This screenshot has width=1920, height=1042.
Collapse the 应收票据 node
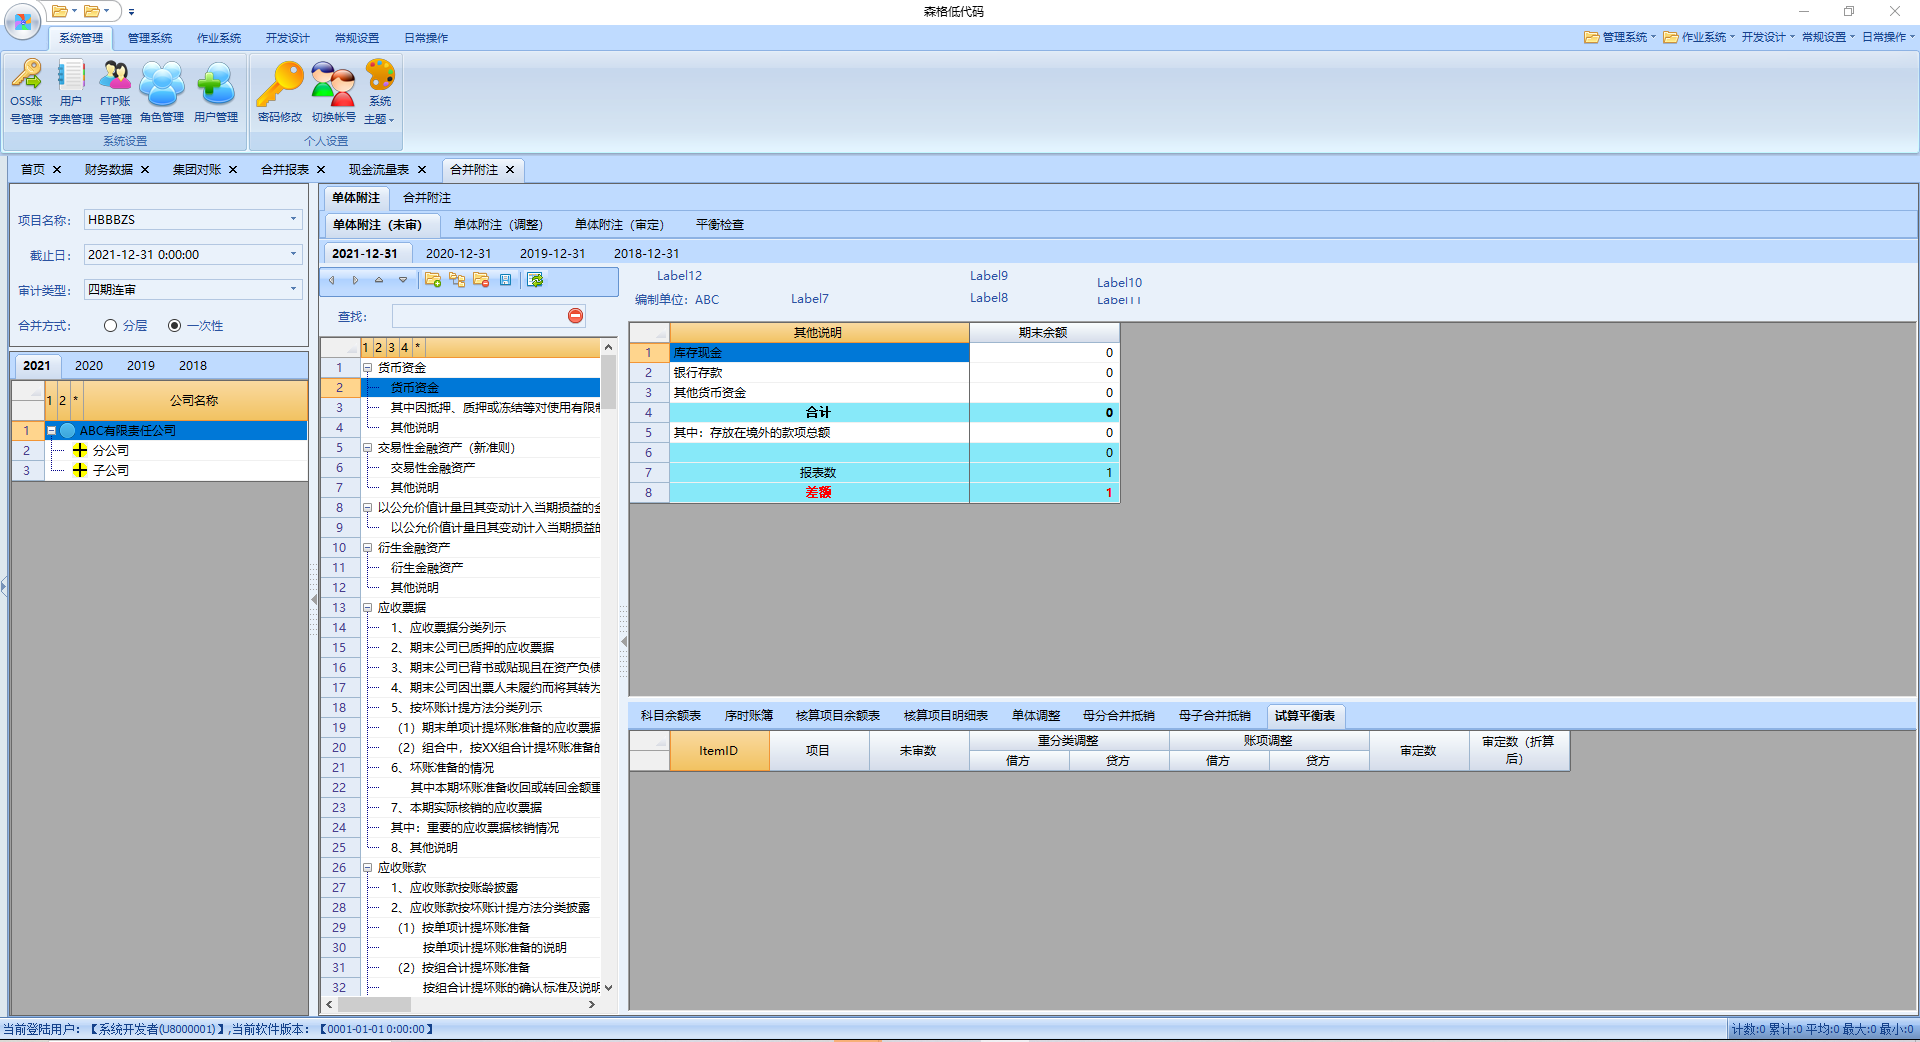(367, 608)
